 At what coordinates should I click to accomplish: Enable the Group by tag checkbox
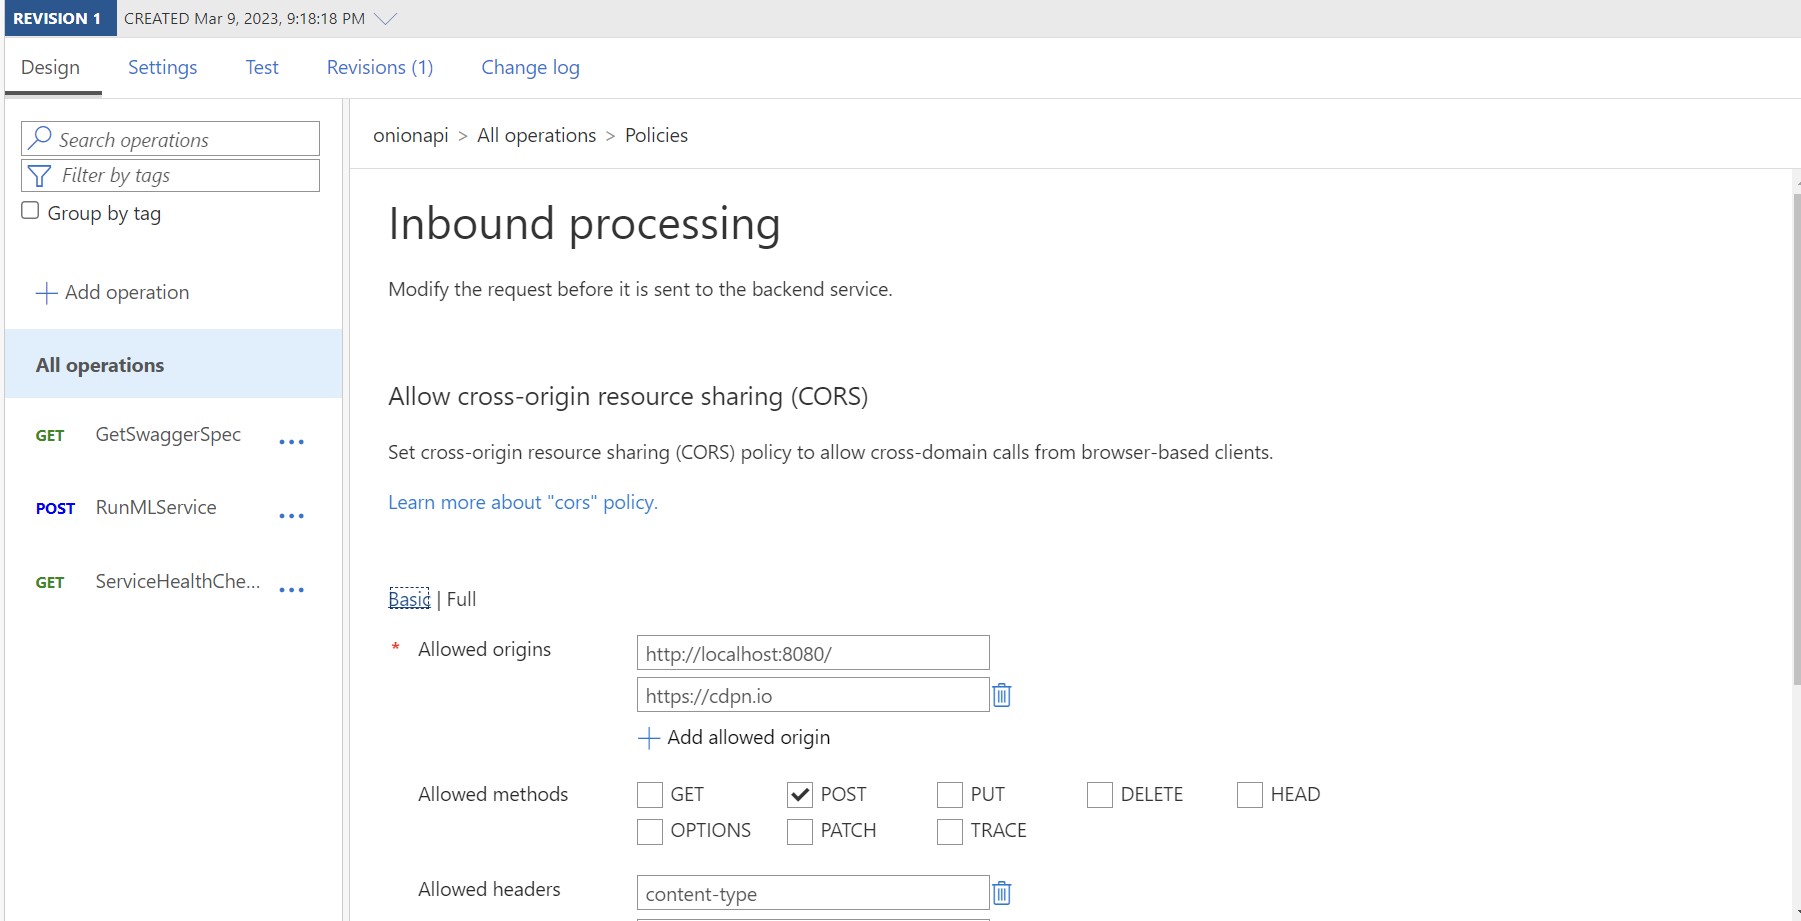pos(31,211)
